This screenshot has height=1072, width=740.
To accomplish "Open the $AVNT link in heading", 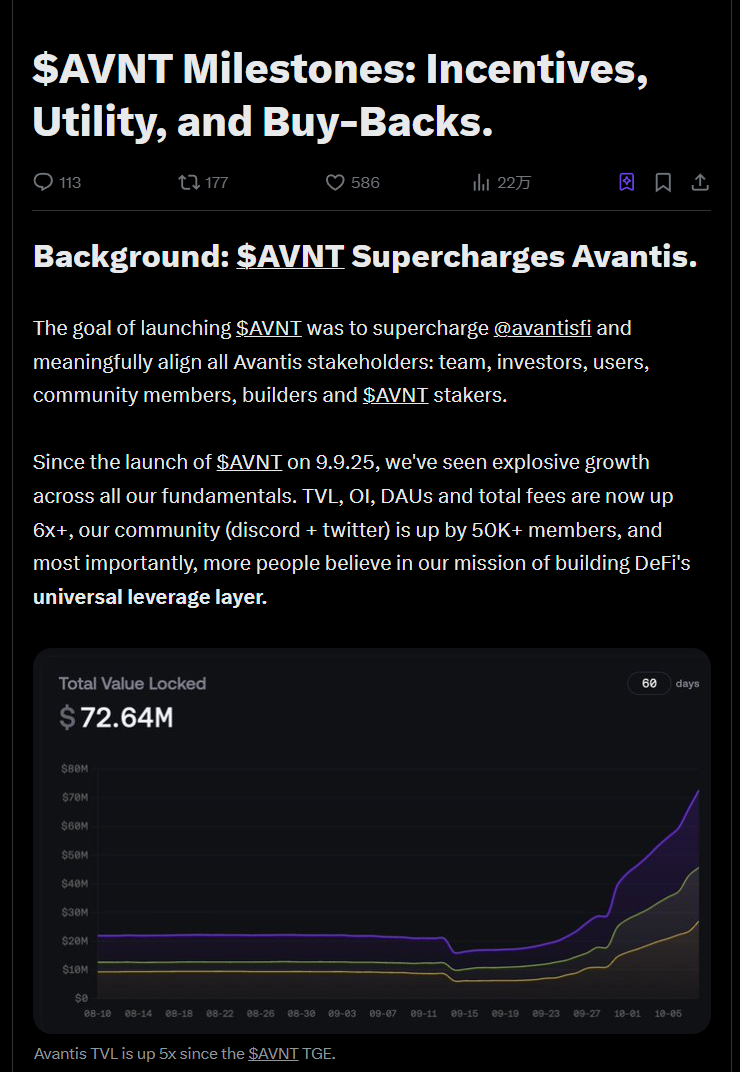I will click(x=290, y=256).
